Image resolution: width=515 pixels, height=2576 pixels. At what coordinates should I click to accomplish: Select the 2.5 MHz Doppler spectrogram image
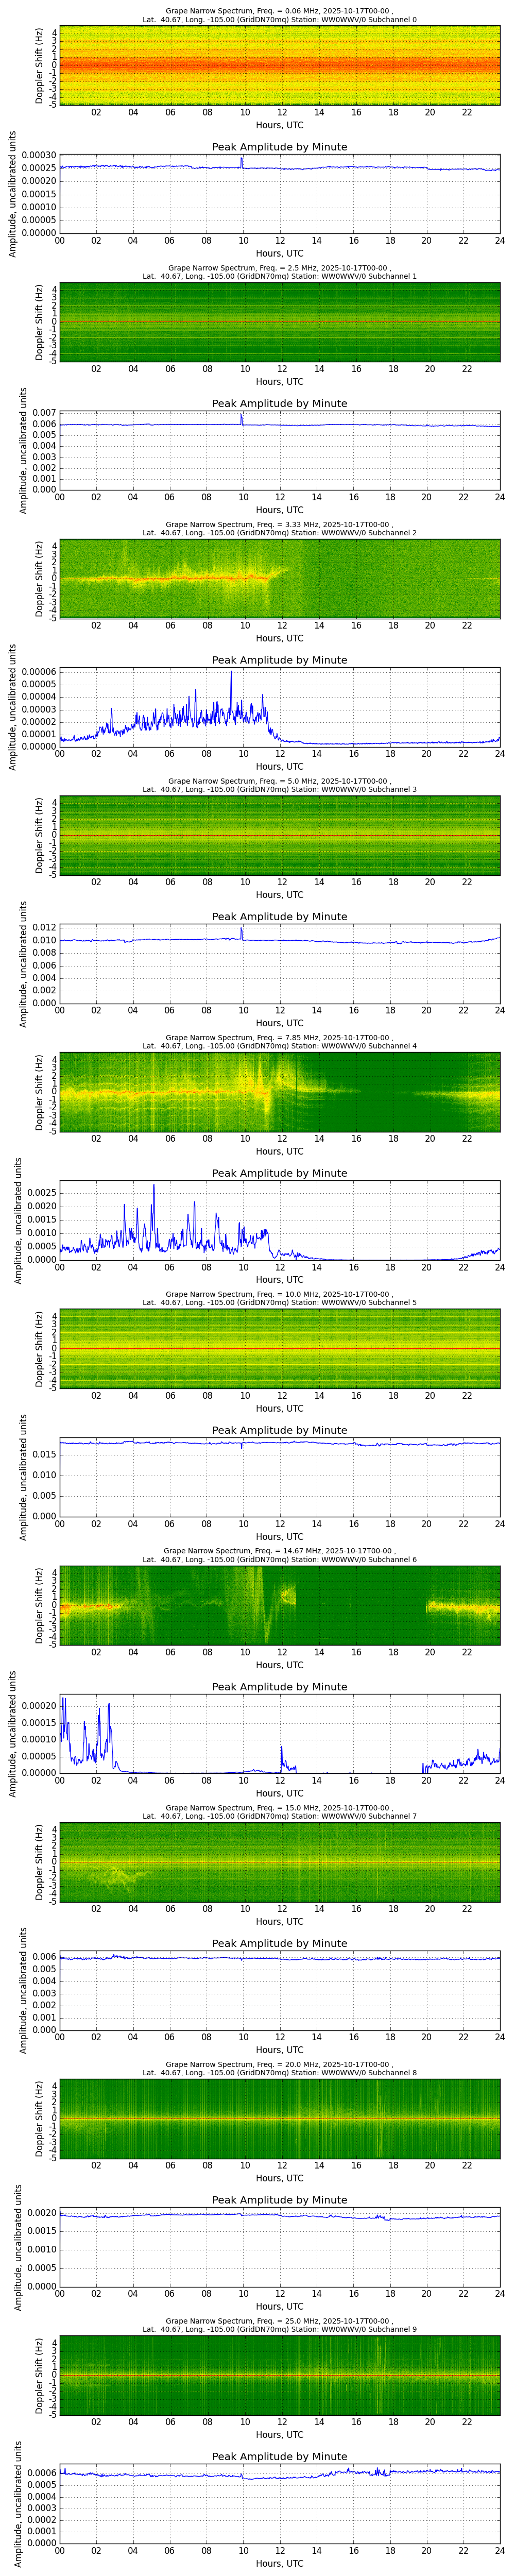pos(279,322)
